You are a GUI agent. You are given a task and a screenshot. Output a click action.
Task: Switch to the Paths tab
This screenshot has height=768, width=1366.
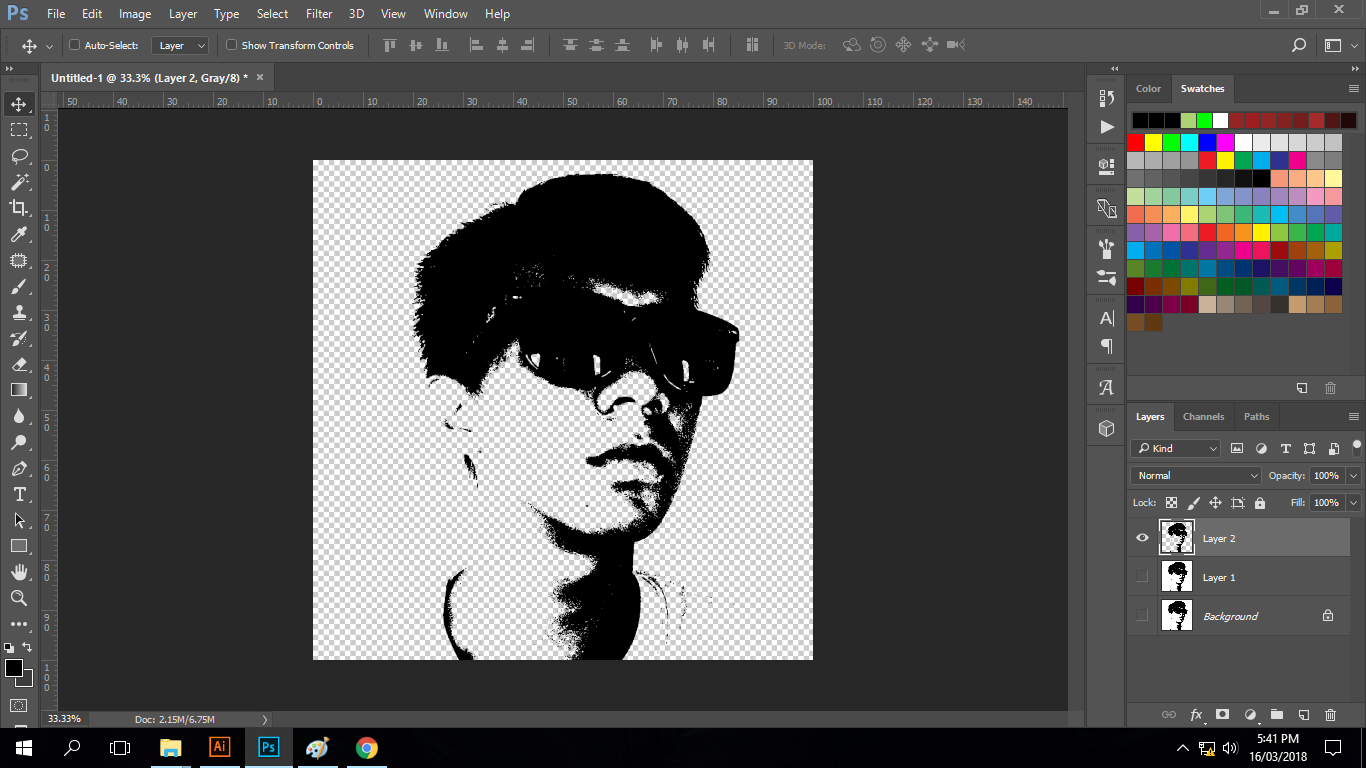click(1256, 417)
